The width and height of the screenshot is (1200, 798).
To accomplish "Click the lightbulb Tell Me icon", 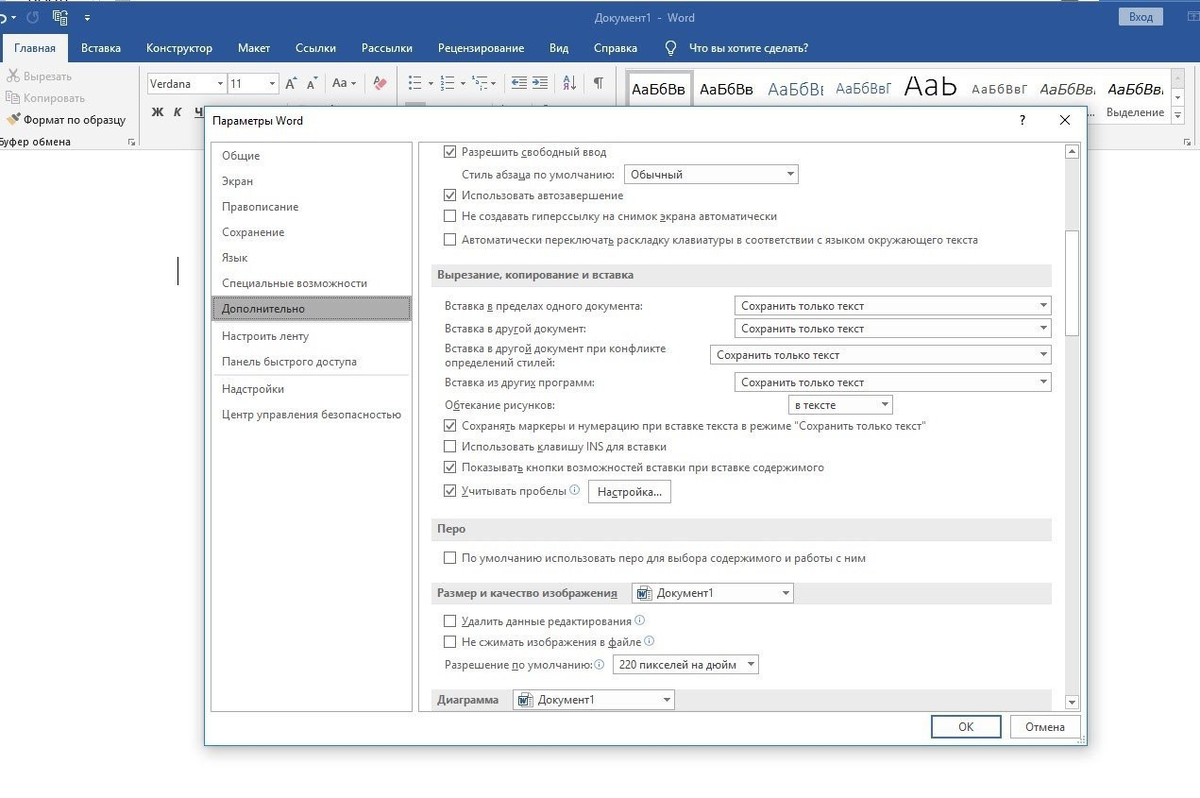I will tap(671, 48).
